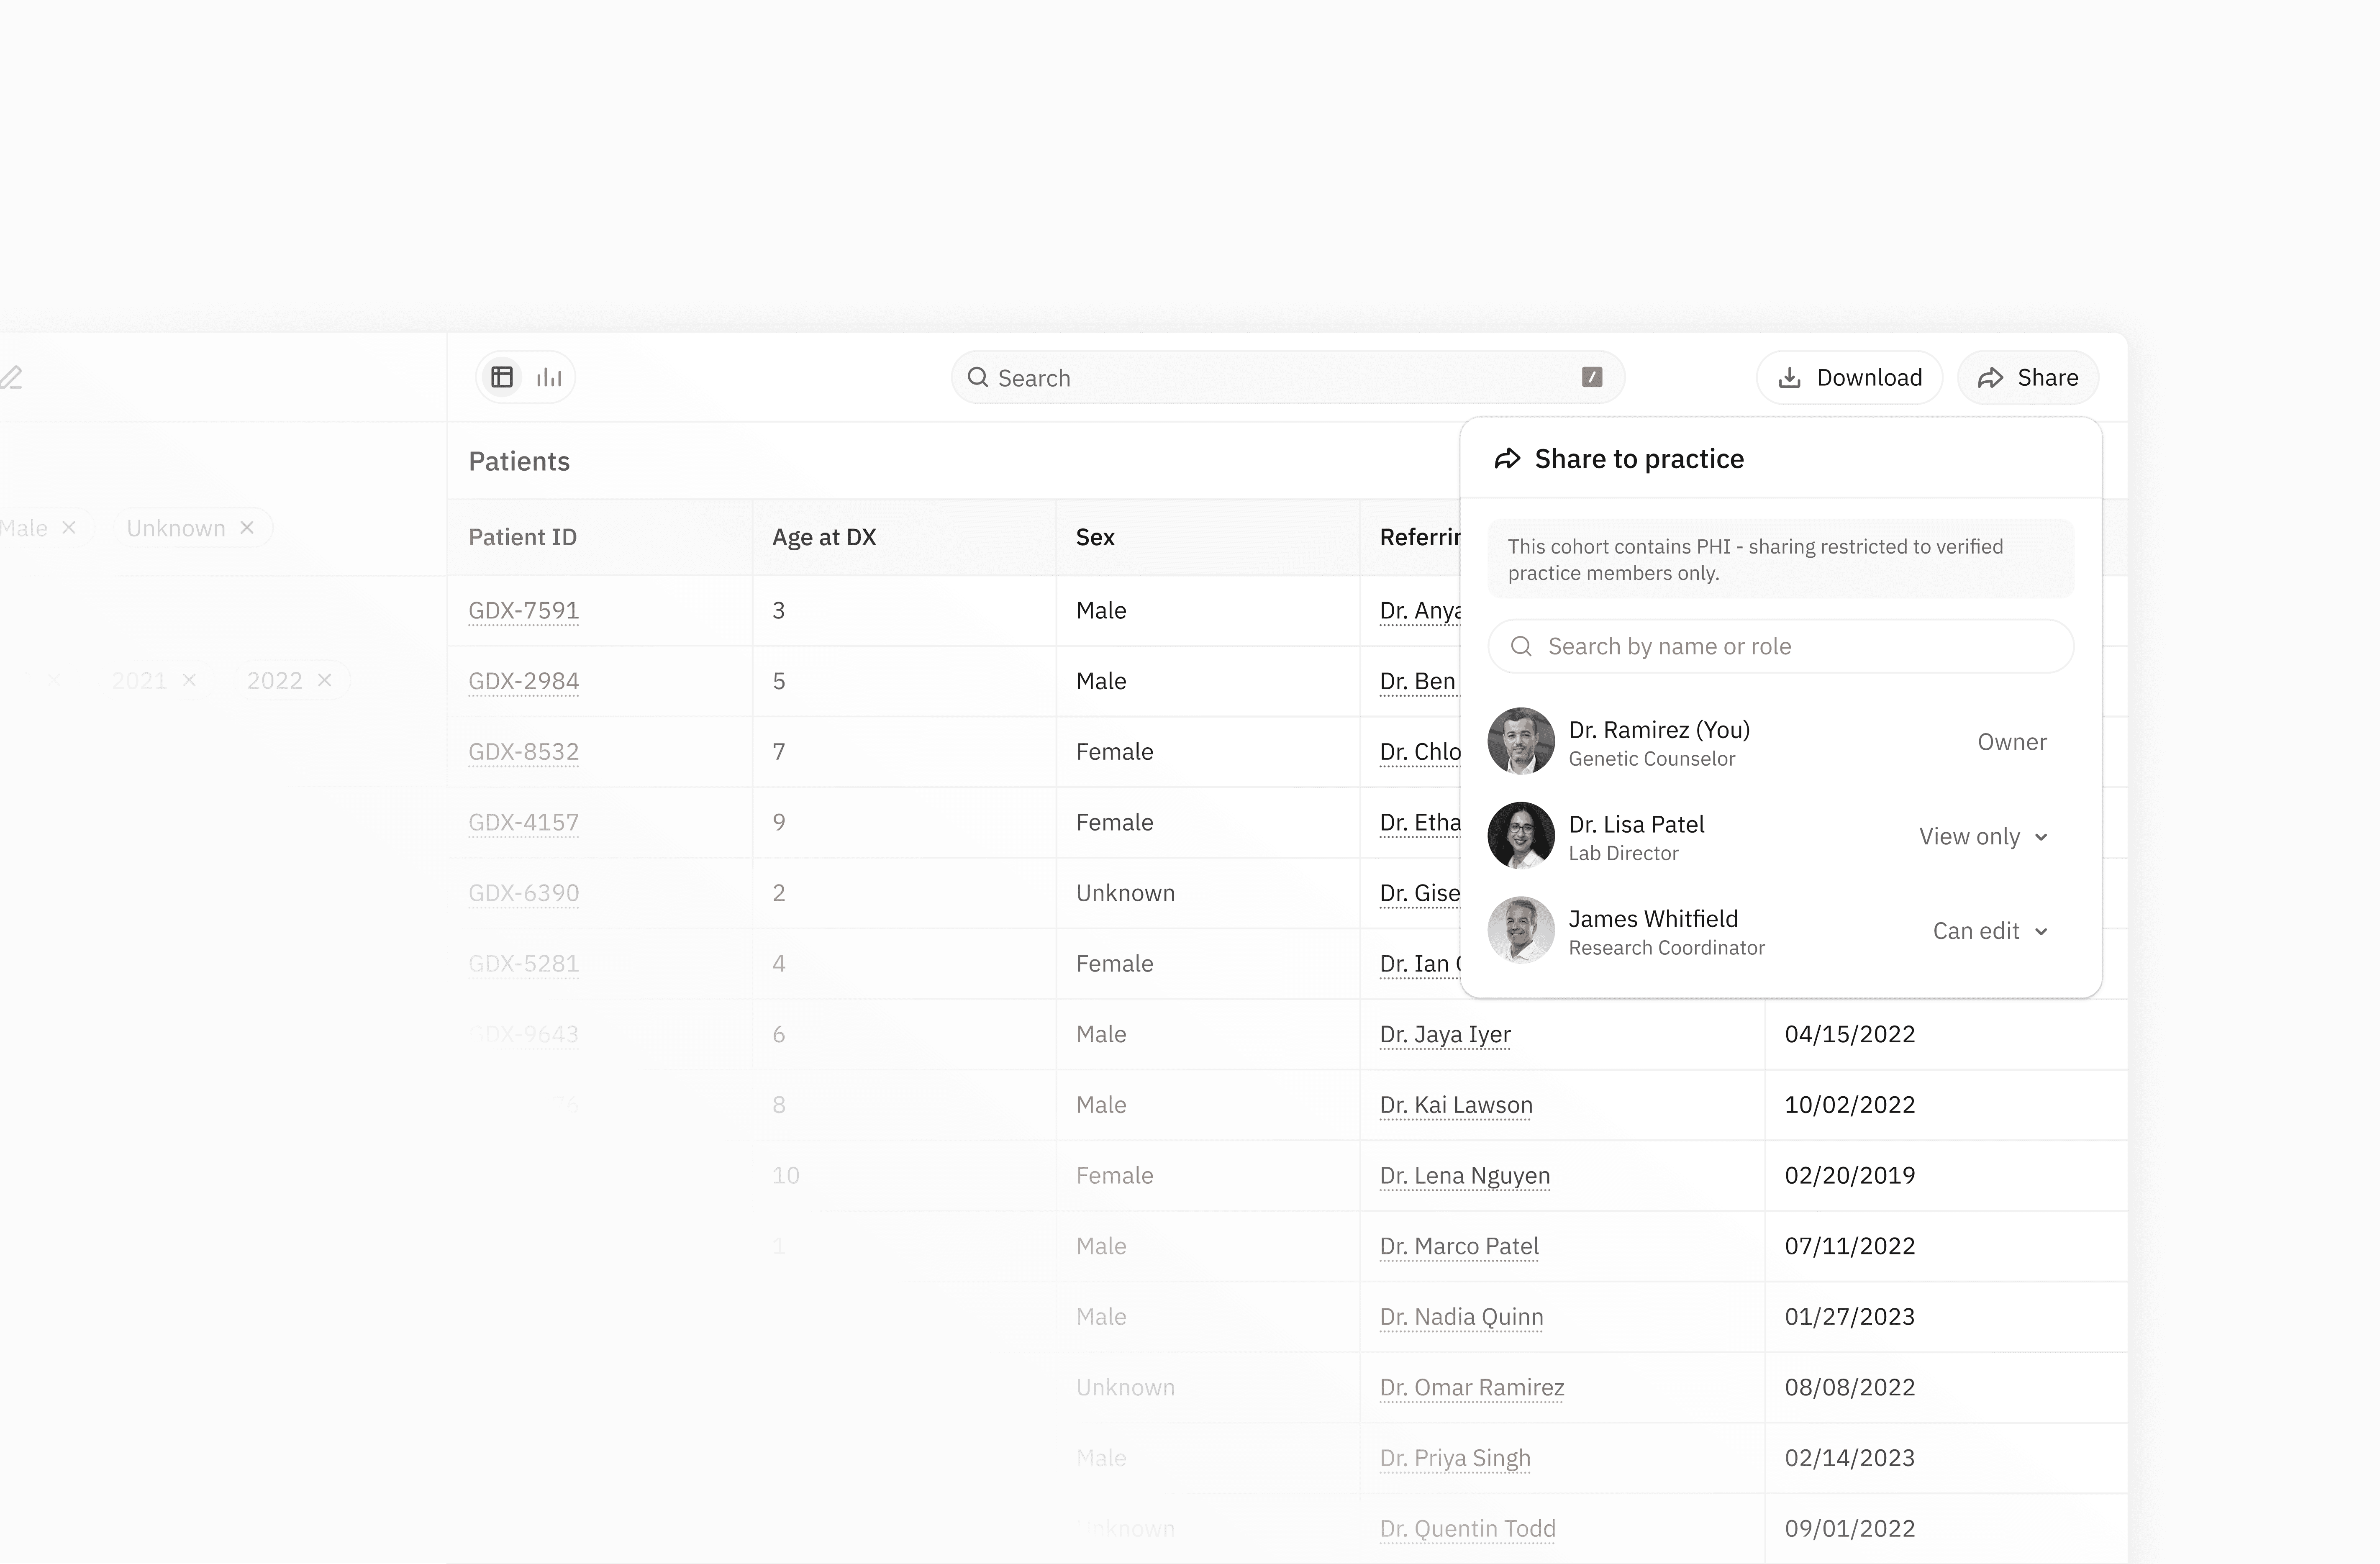Switch to table view icon

tap(502, 377)
